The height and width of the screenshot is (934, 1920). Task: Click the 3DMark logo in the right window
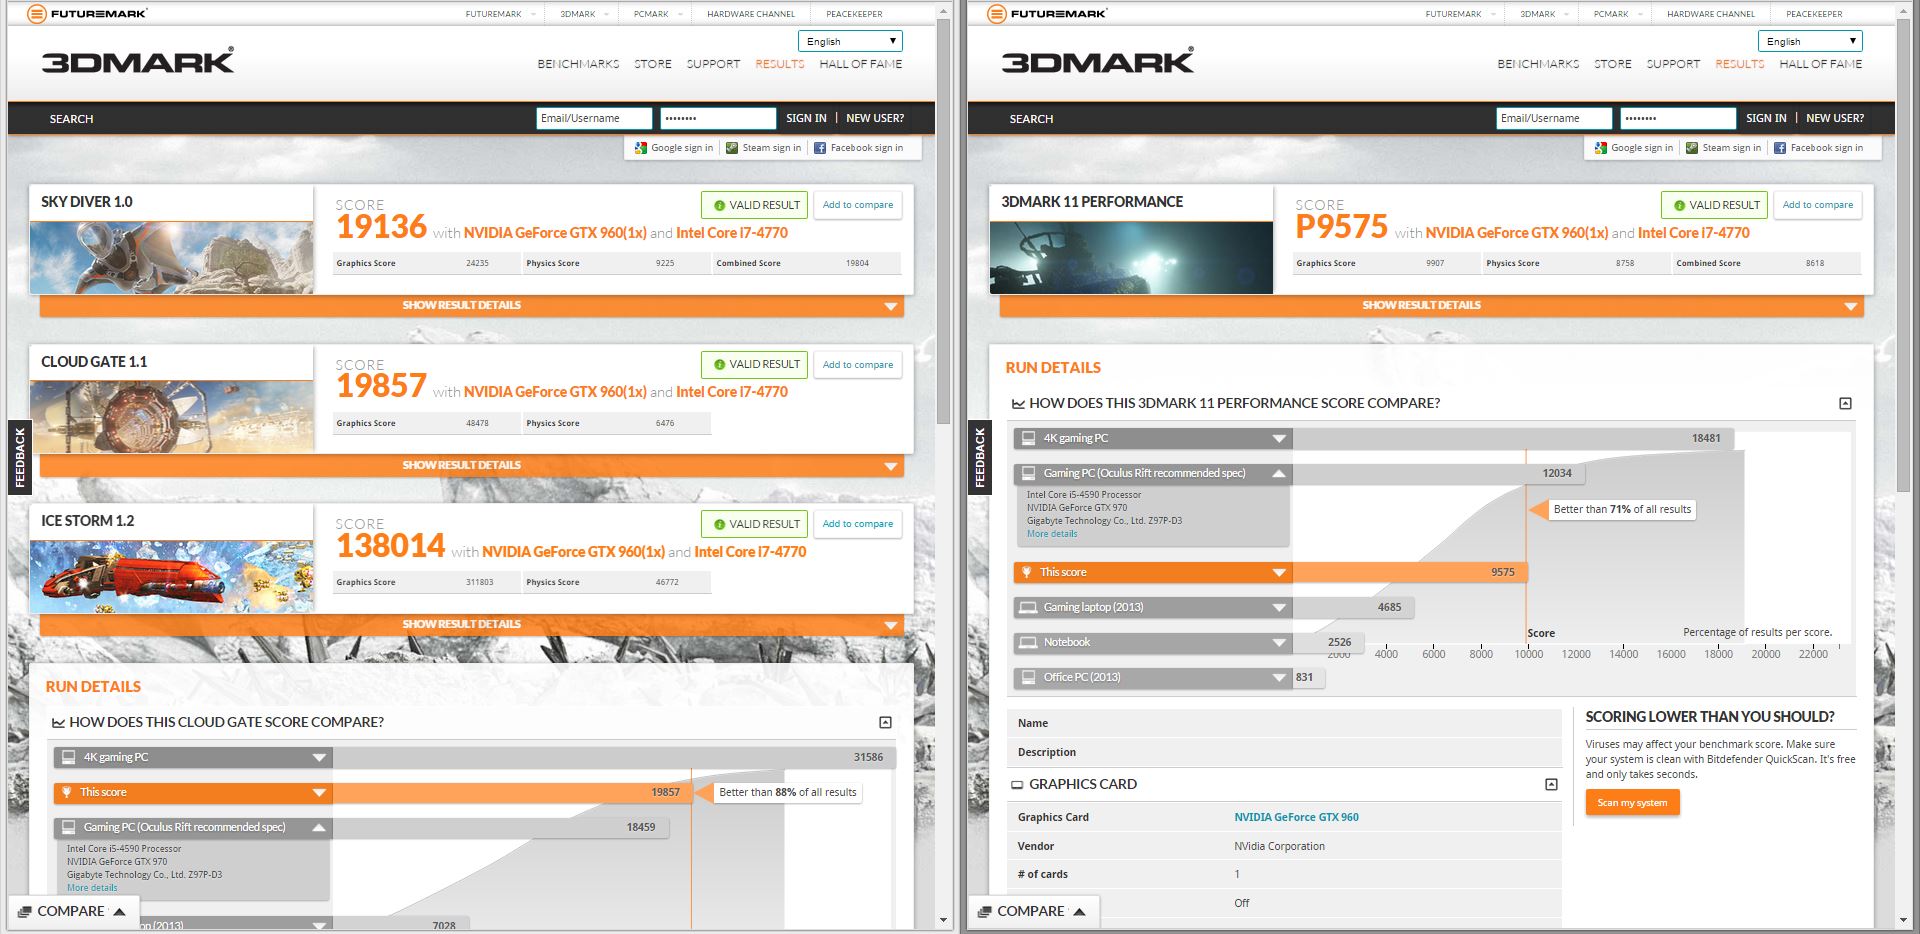tap(1098, 61)
